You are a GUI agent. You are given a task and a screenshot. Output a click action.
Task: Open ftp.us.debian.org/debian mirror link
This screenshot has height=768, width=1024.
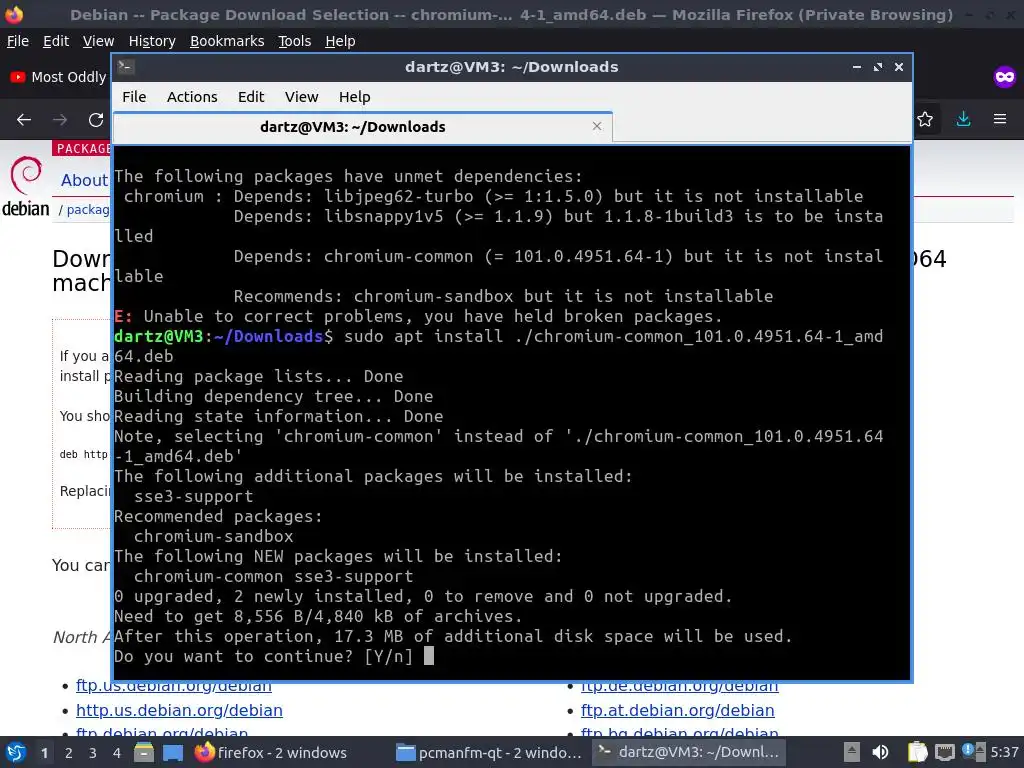pos(174,687)
